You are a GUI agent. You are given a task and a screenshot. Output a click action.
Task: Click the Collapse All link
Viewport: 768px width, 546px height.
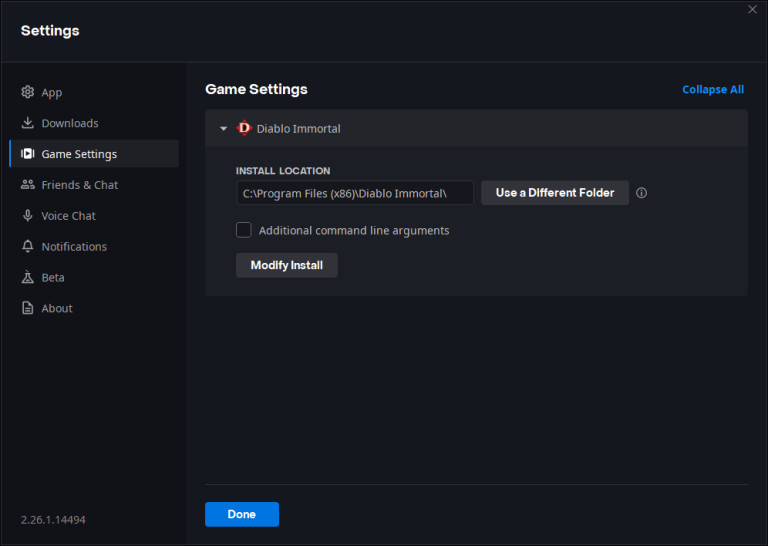point(712,90)
